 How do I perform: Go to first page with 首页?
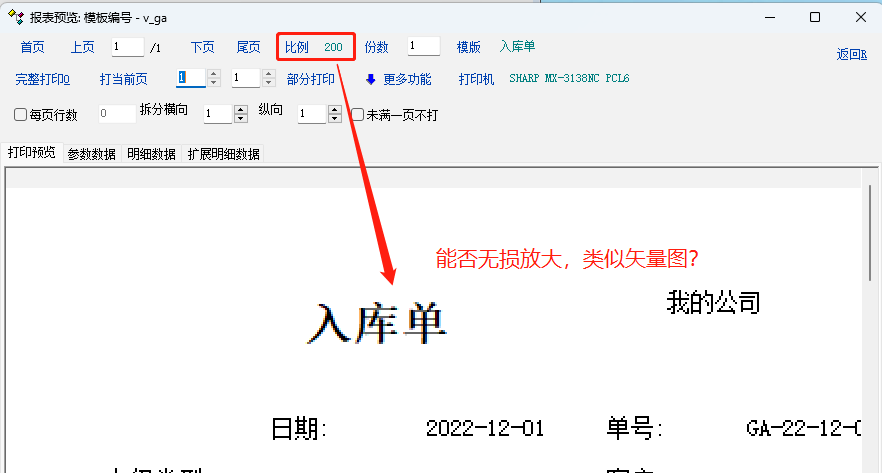coord(32,47)
